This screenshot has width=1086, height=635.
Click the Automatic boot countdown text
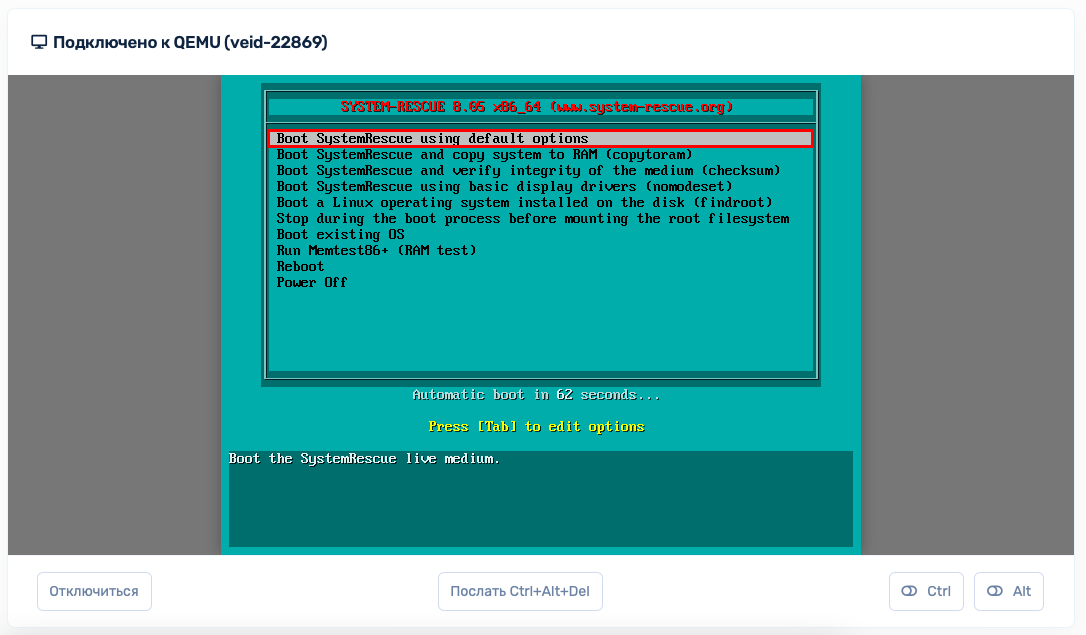point(536,395)
